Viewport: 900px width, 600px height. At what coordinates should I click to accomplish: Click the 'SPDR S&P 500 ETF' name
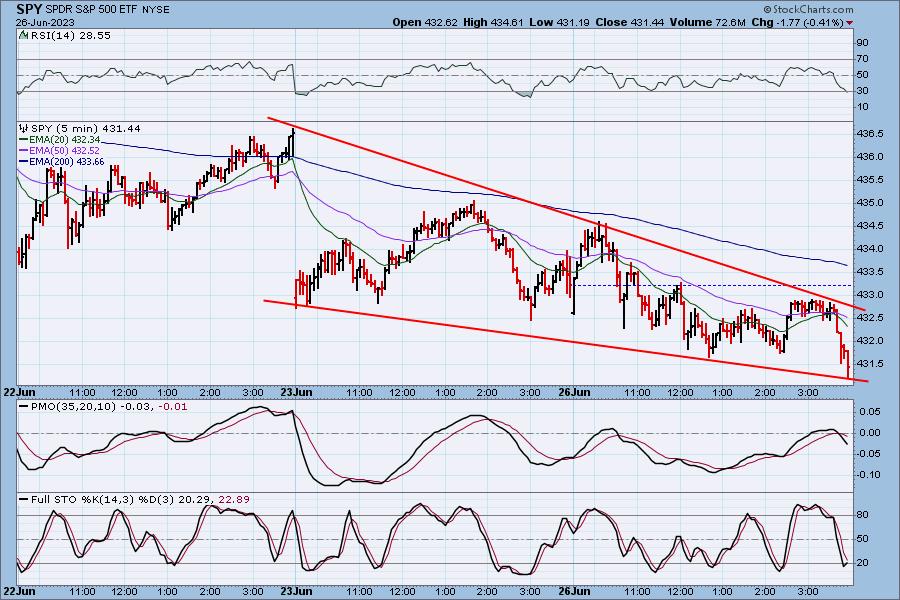[x=90, y=10]
